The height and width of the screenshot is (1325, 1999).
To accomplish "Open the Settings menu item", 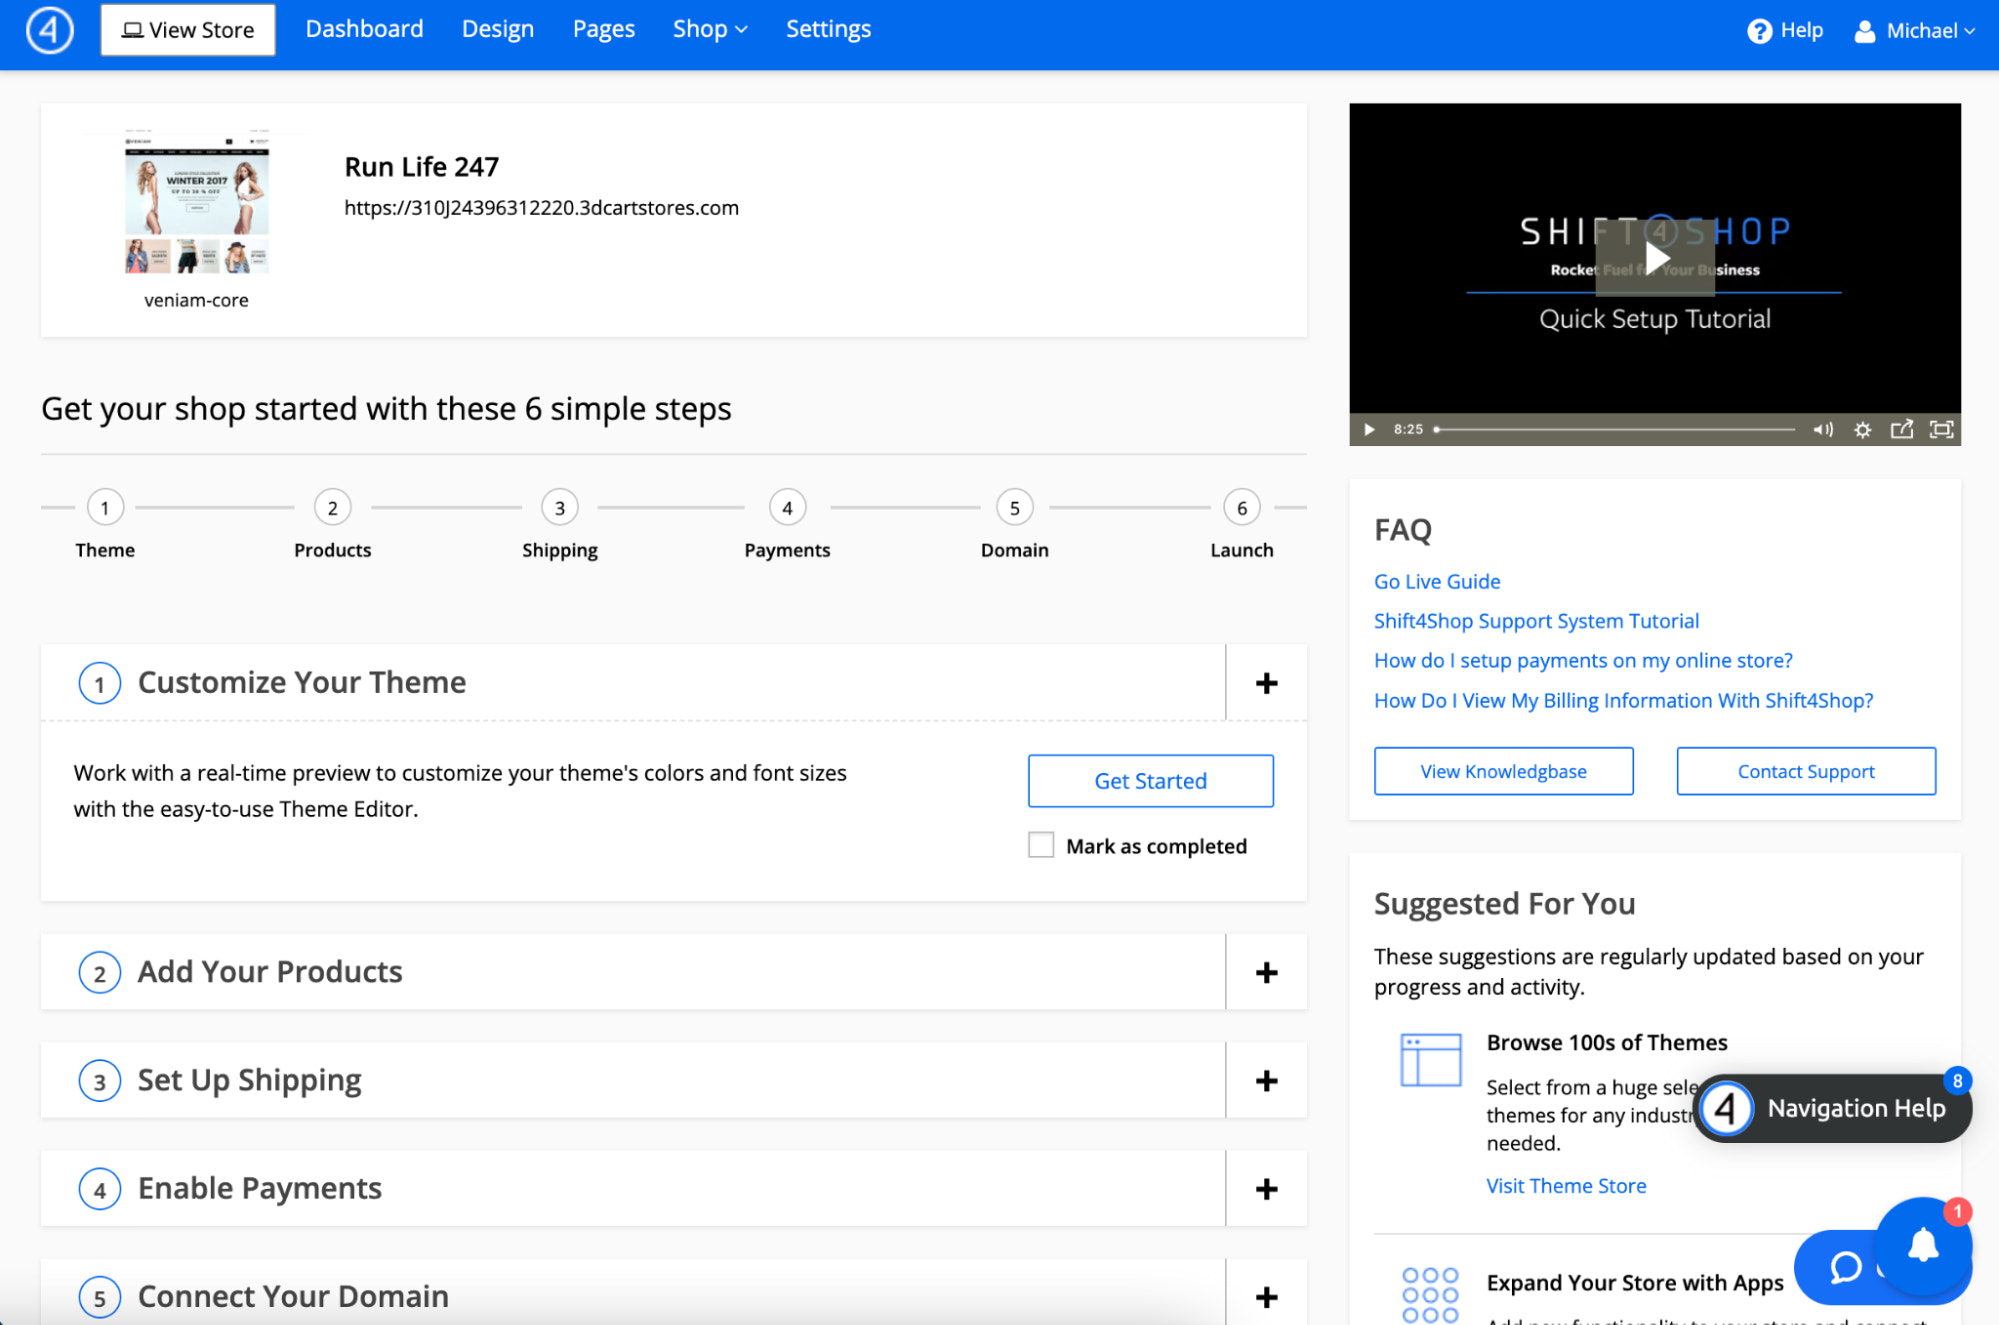I will [x=828, y=29].
